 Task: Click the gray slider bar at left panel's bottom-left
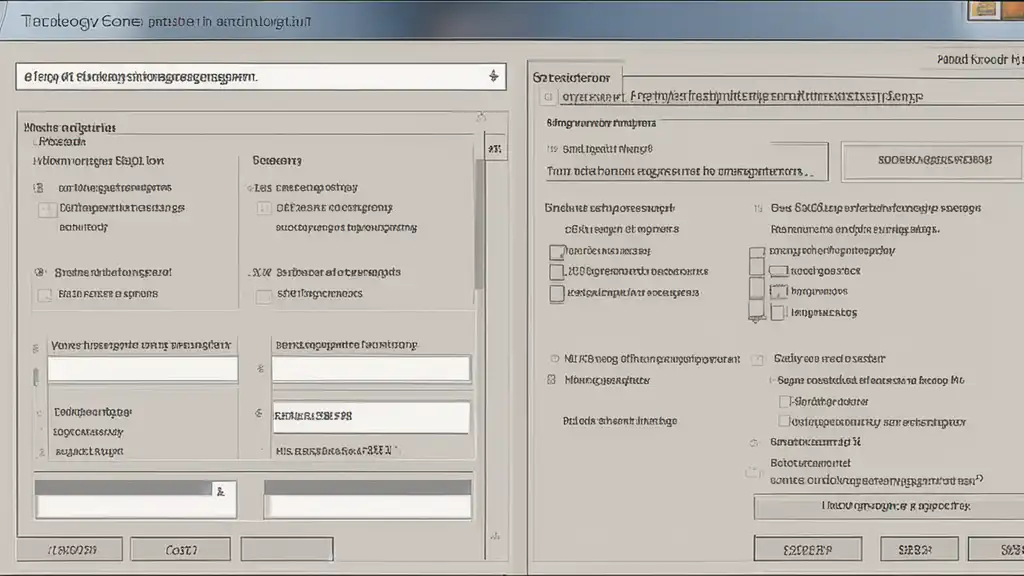[x=124, y=488]
